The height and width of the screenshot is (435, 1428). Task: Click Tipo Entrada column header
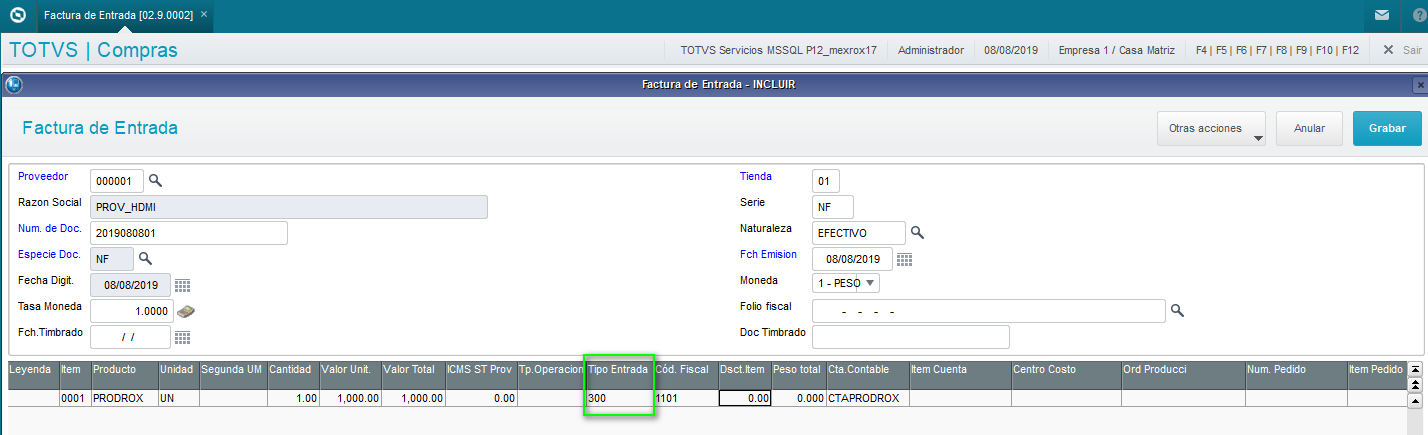pyautogui.click(x=619, y=375)
